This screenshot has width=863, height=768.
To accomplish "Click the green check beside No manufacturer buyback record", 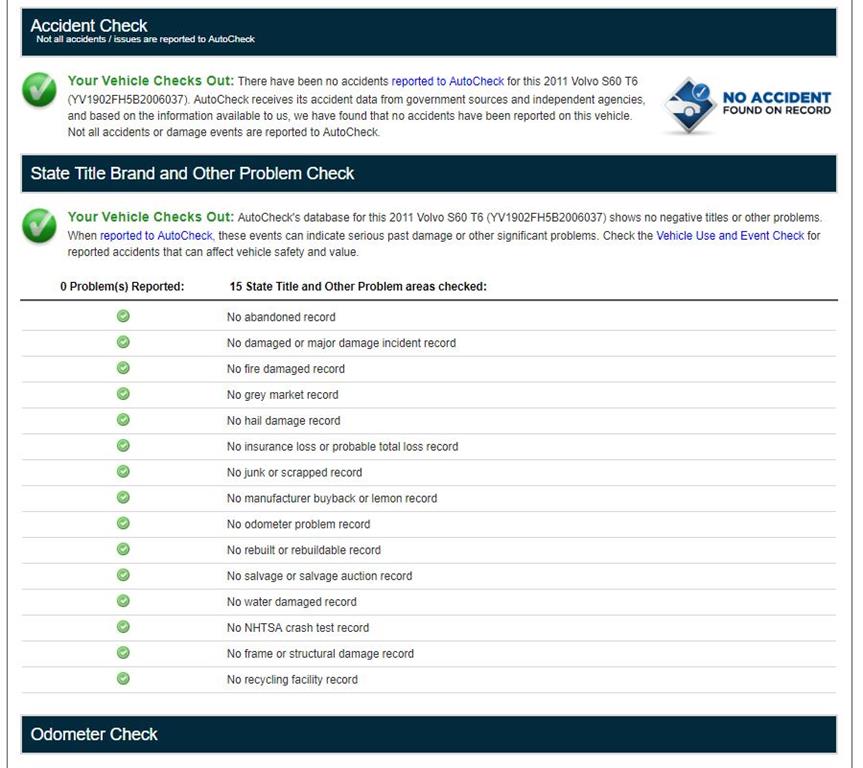I will click(123, 497).
